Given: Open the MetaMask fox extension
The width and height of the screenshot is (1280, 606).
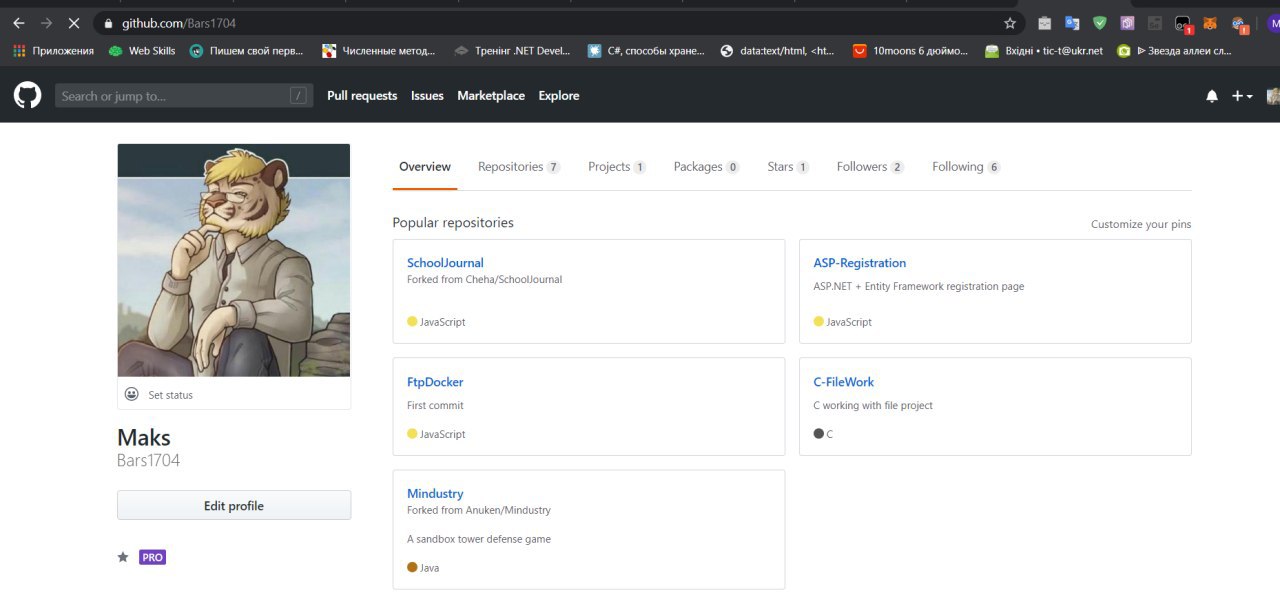Looking at the screenshot, I should point(1210,23).
